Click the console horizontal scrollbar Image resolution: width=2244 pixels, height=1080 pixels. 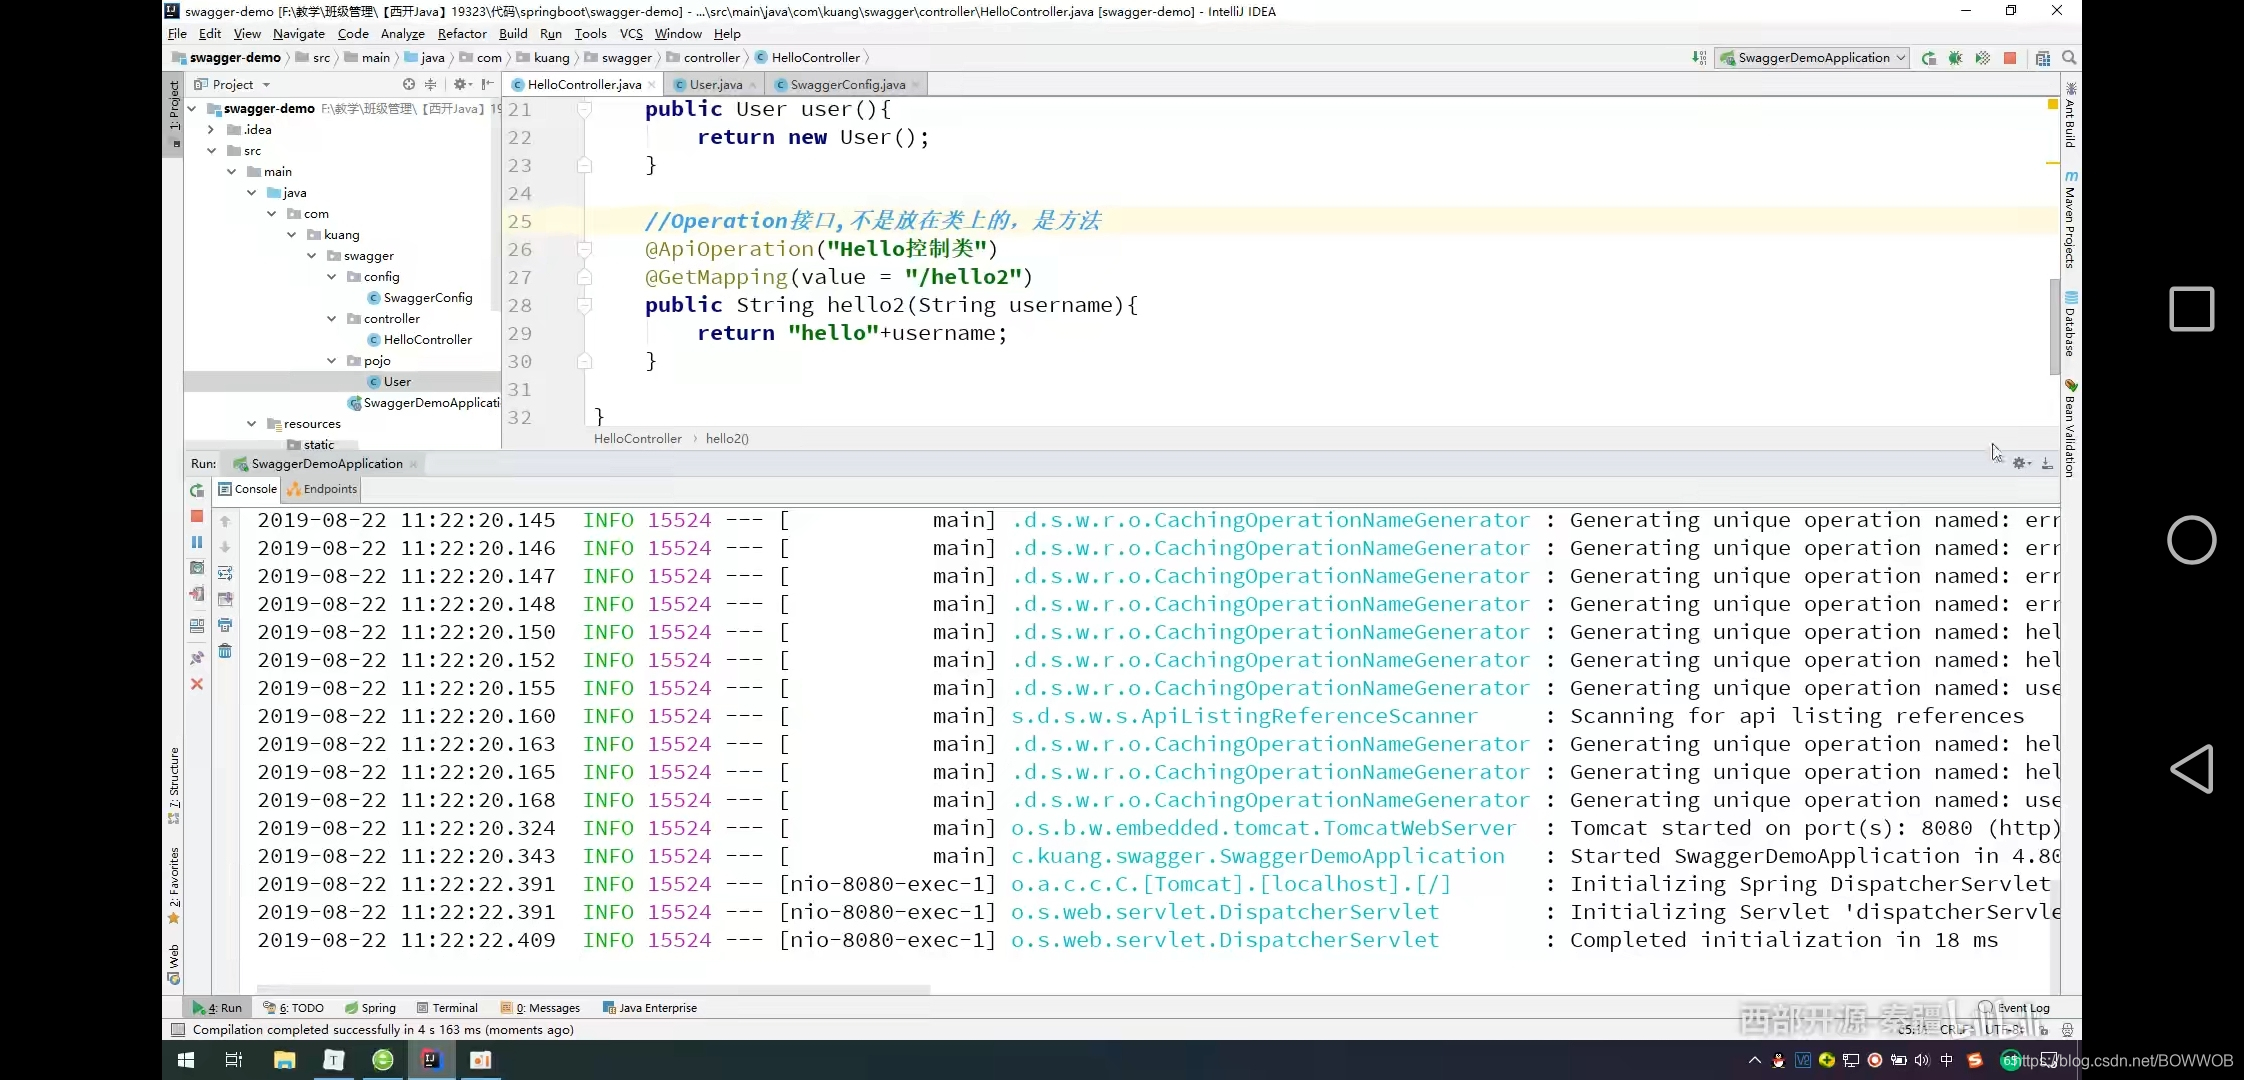click(594, 990)
